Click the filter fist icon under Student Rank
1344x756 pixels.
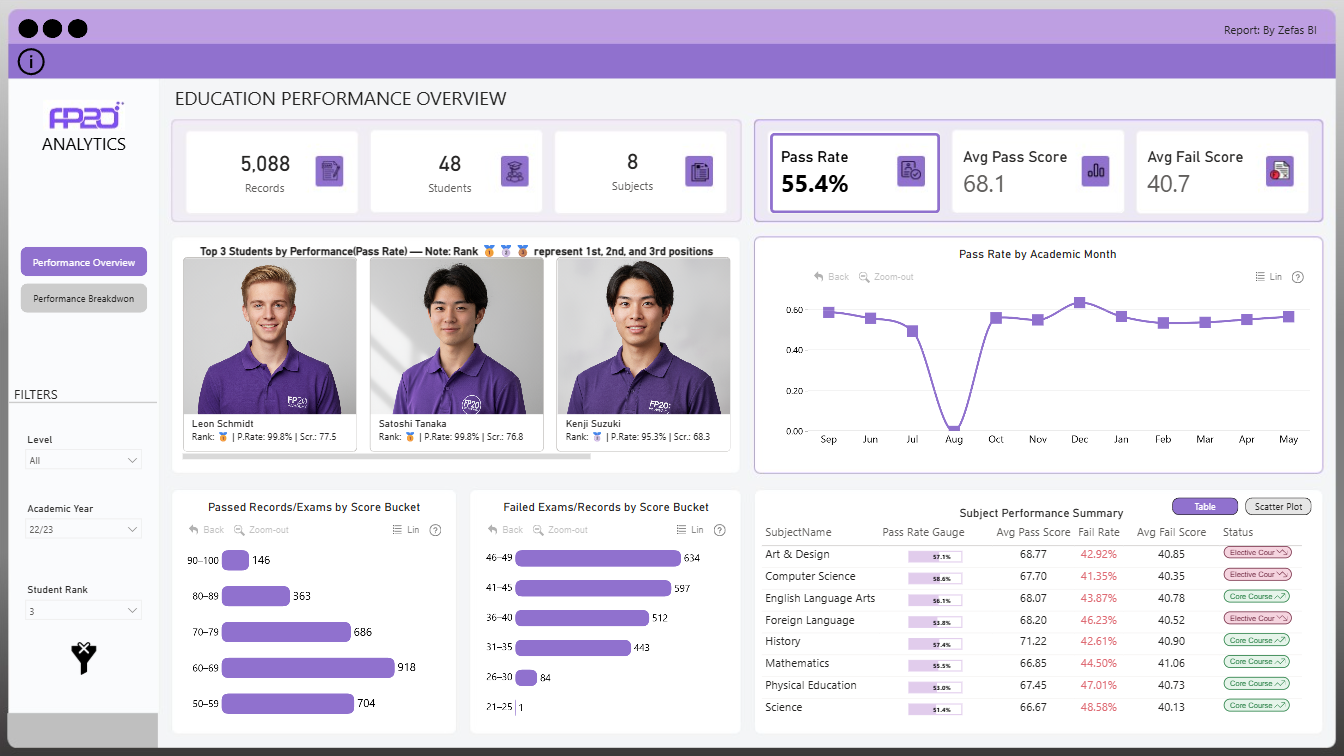83,658
